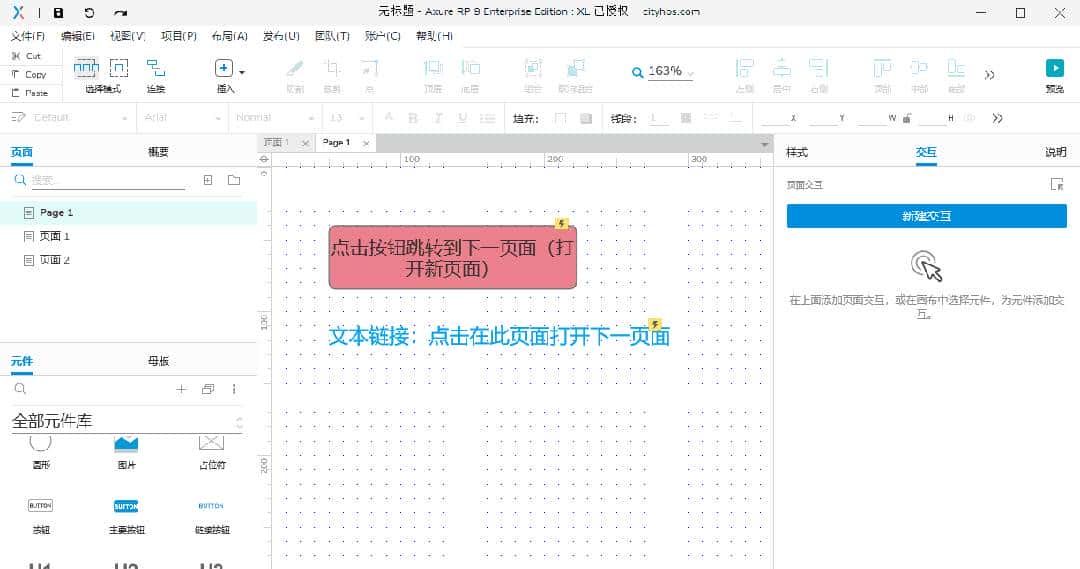Image resolution: width=1080 pixels, height=569 pixels.
Task: Switch to the 说明 notes tab
Action: coord(1055,152)
